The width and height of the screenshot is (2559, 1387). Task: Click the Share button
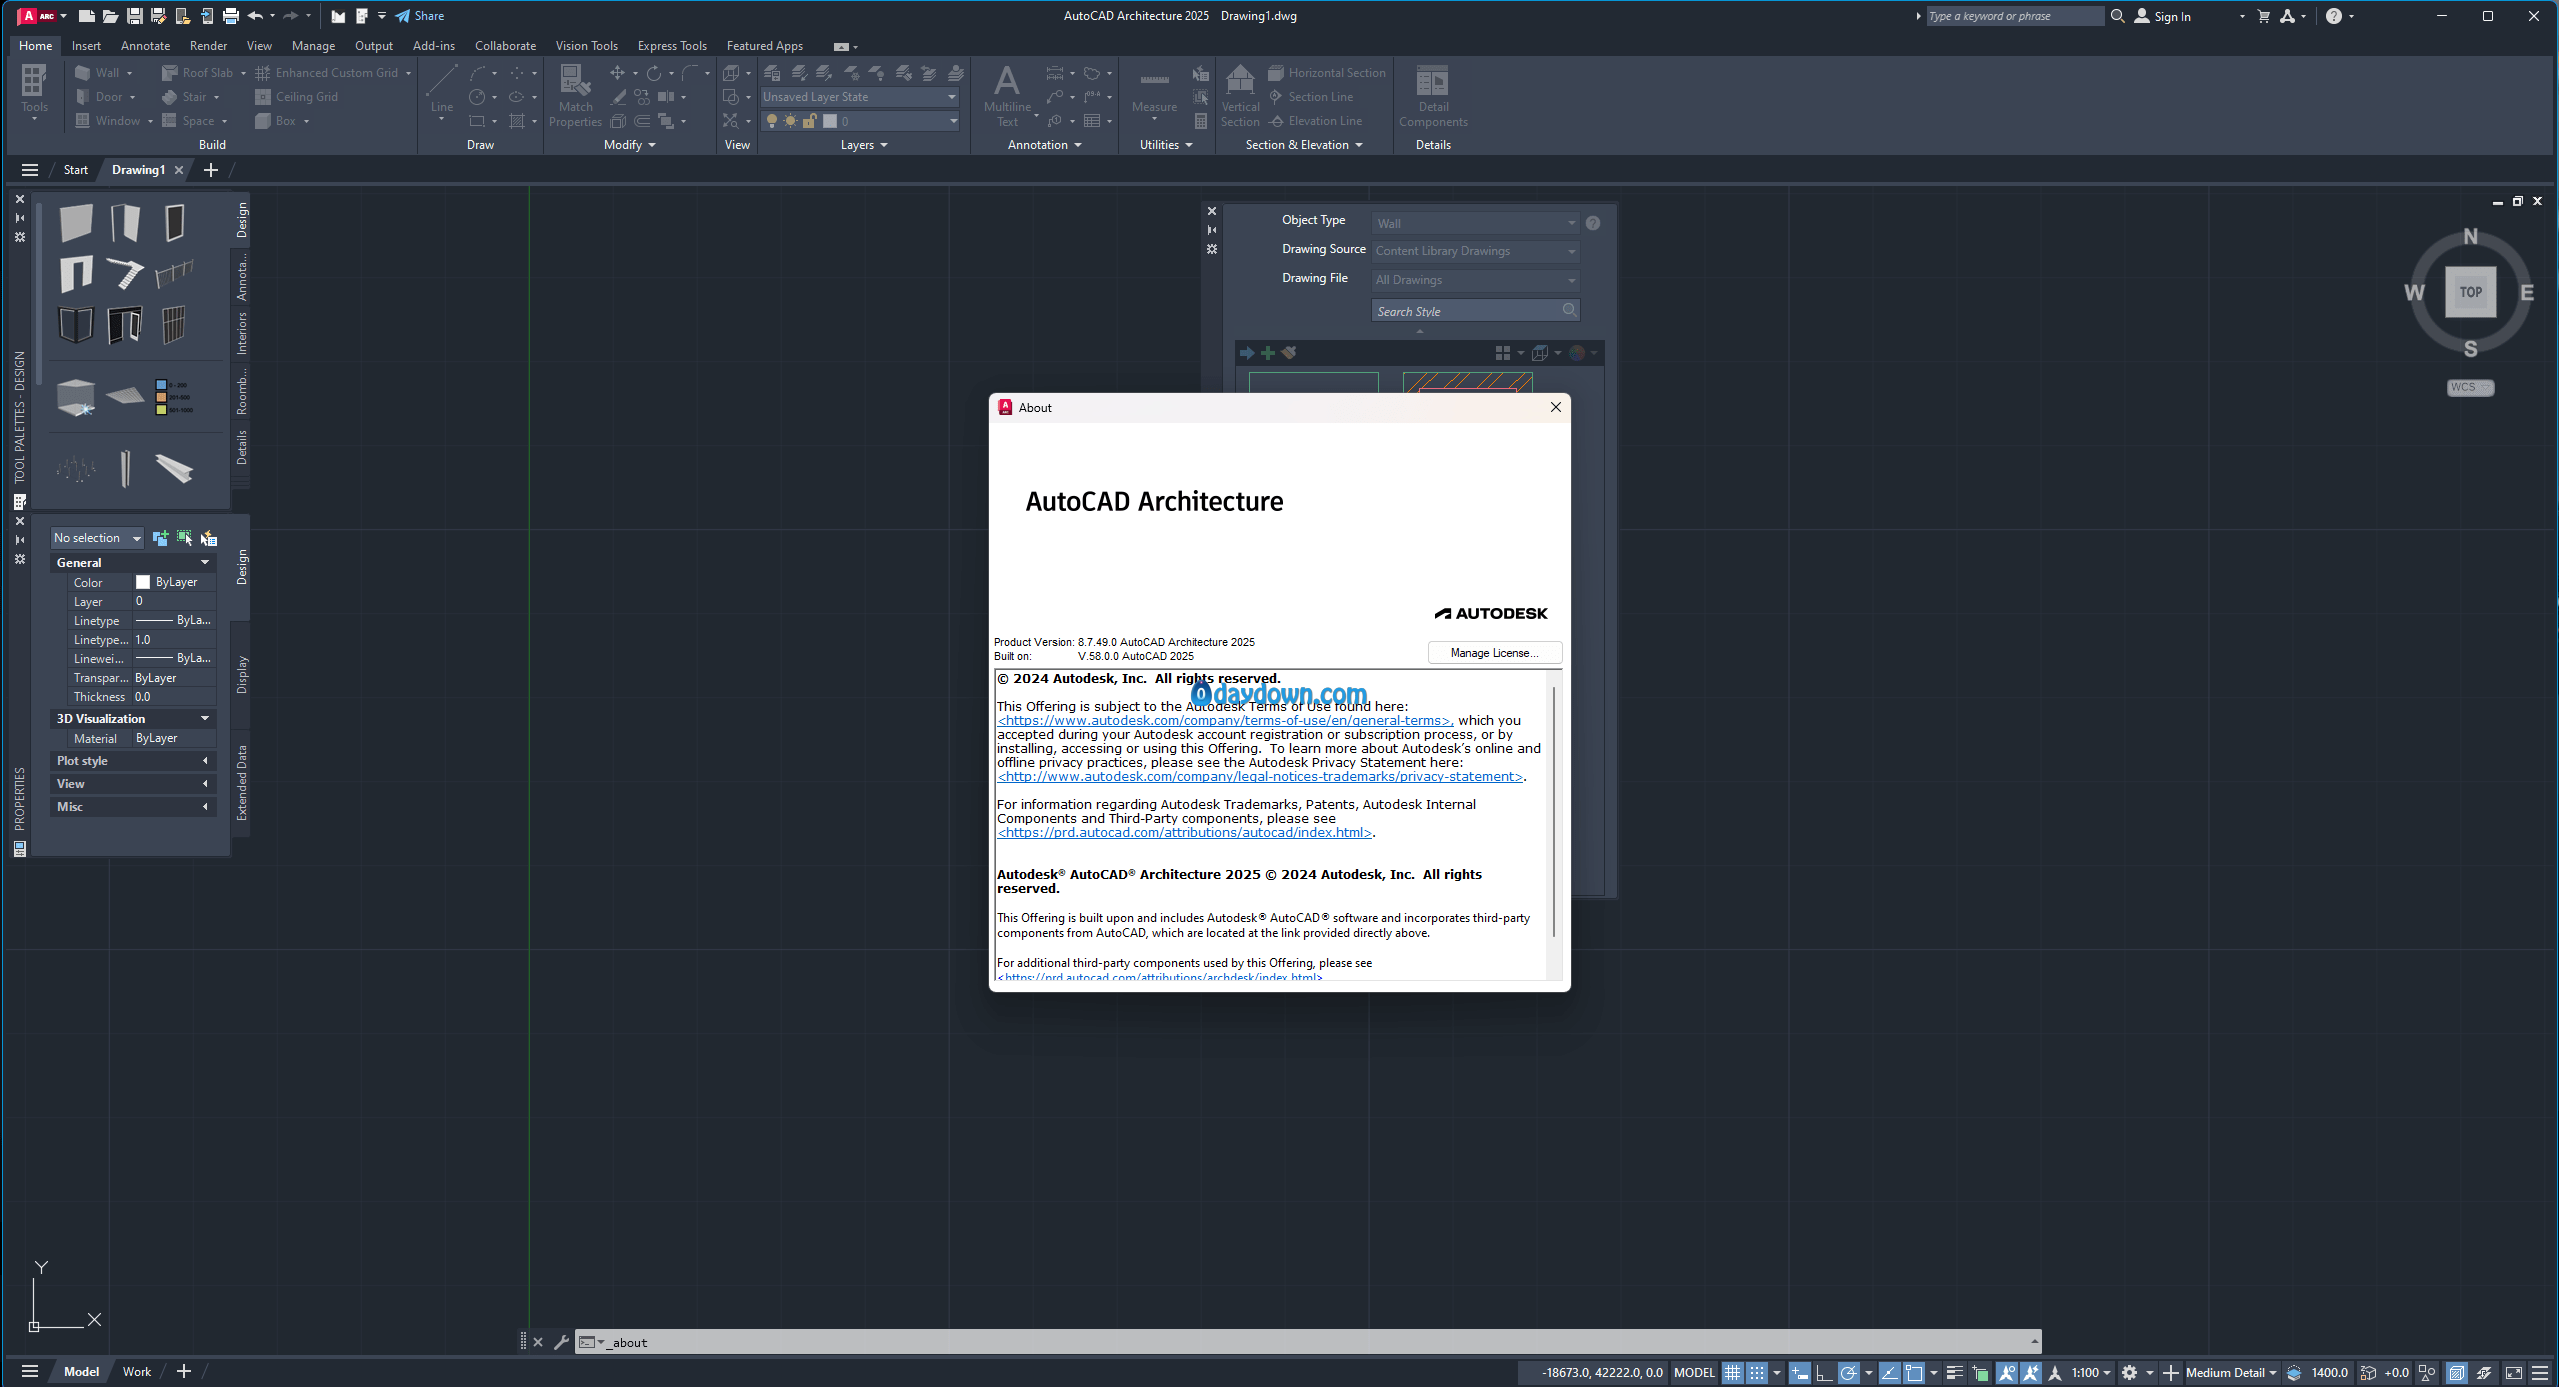click(x=420, y=16)
